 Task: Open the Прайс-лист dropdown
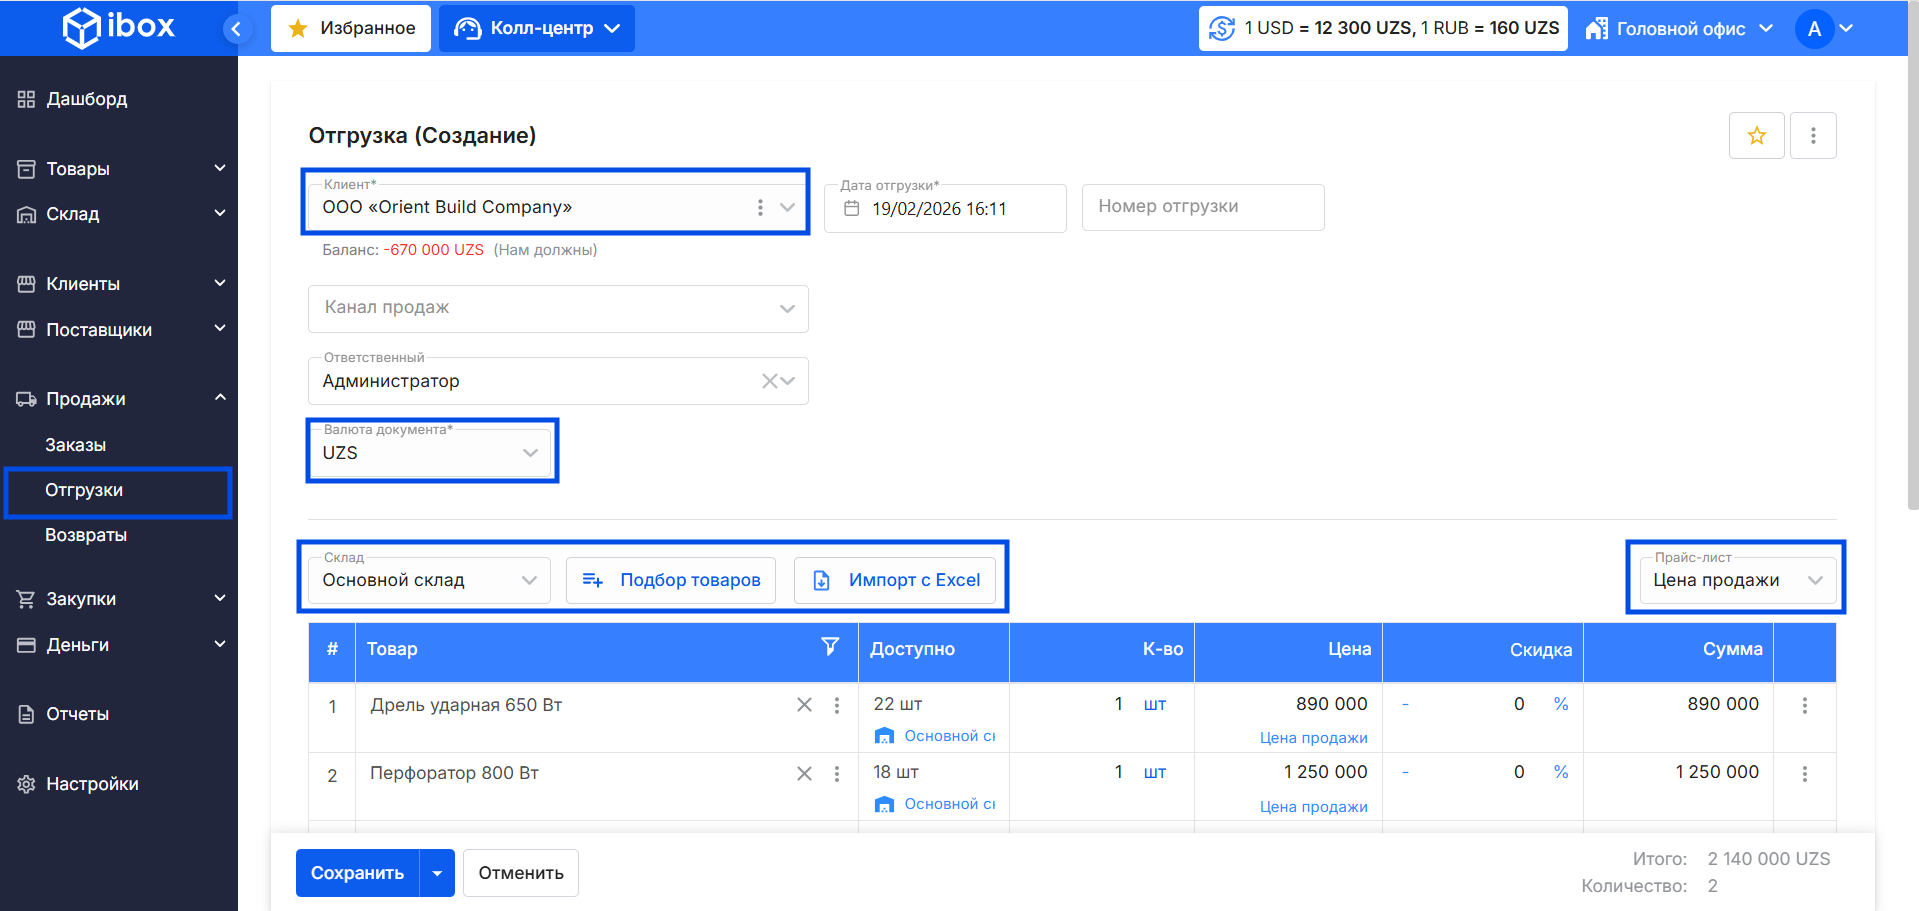[x=1814, y=580]
